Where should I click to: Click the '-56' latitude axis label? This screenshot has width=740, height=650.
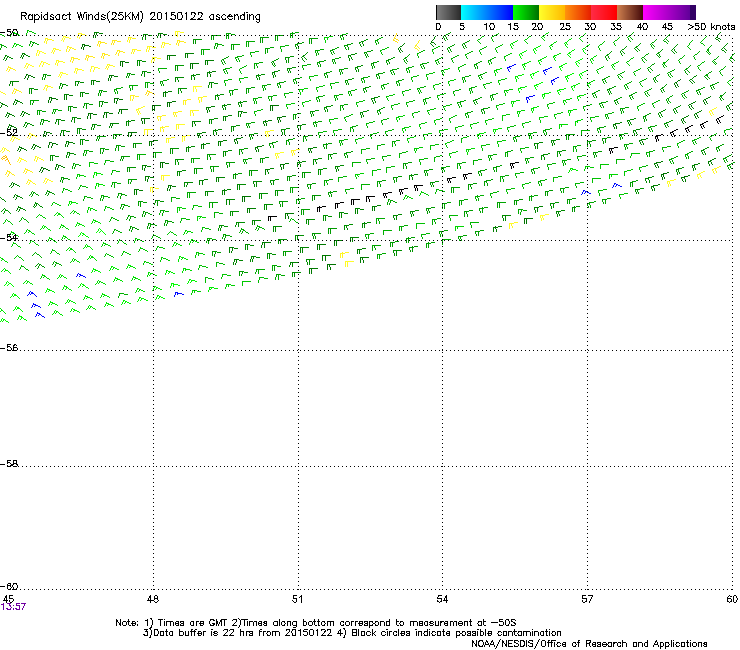click(x=9, y=348)
